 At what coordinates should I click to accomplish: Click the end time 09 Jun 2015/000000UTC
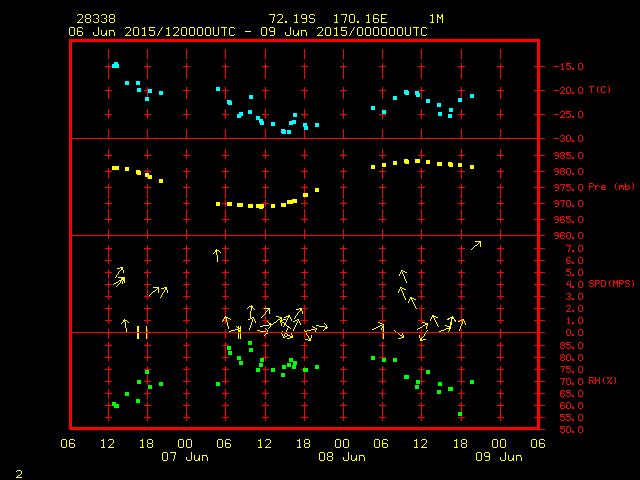click(x=344, y=32)
